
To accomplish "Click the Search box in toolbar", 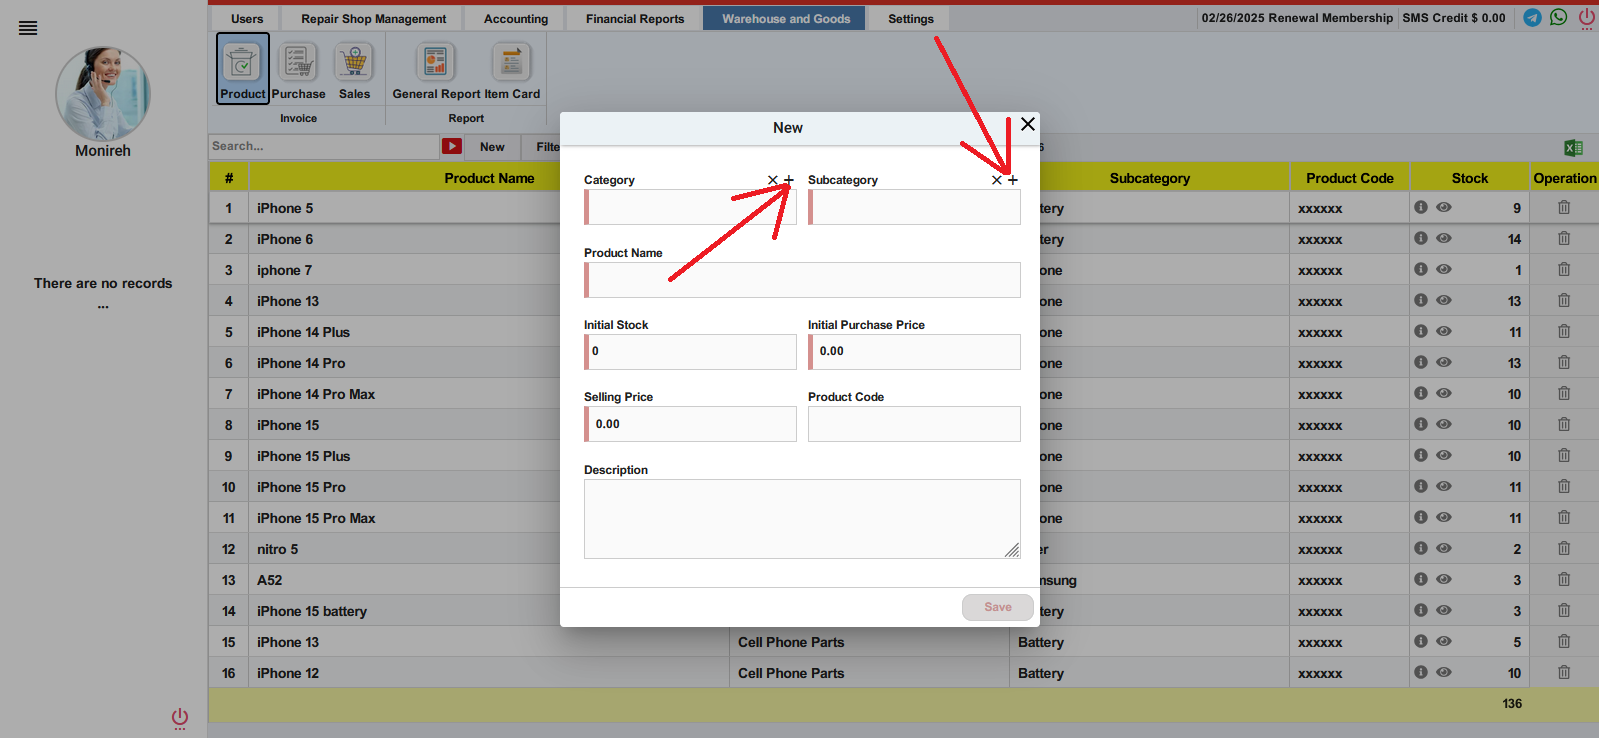I will [x=324, y=146].
